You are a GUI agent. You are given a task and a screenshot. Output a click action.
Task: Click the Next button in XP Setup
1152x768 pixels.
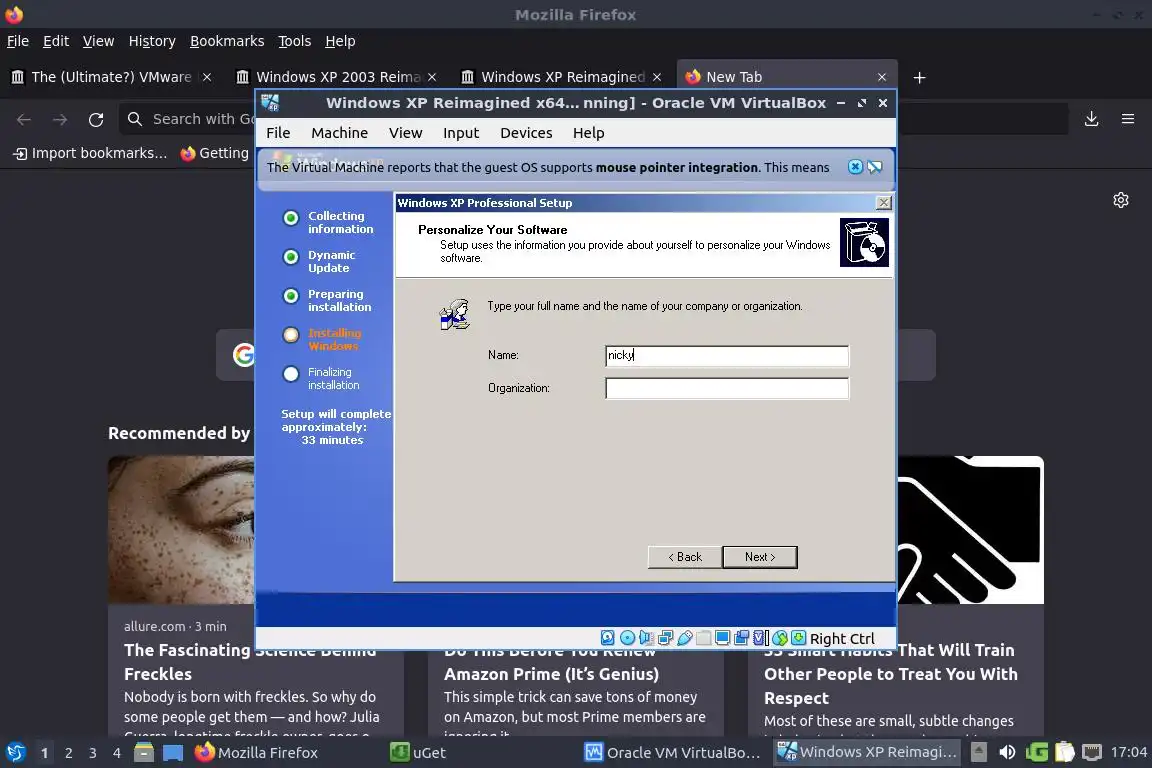tap(760, 557)
